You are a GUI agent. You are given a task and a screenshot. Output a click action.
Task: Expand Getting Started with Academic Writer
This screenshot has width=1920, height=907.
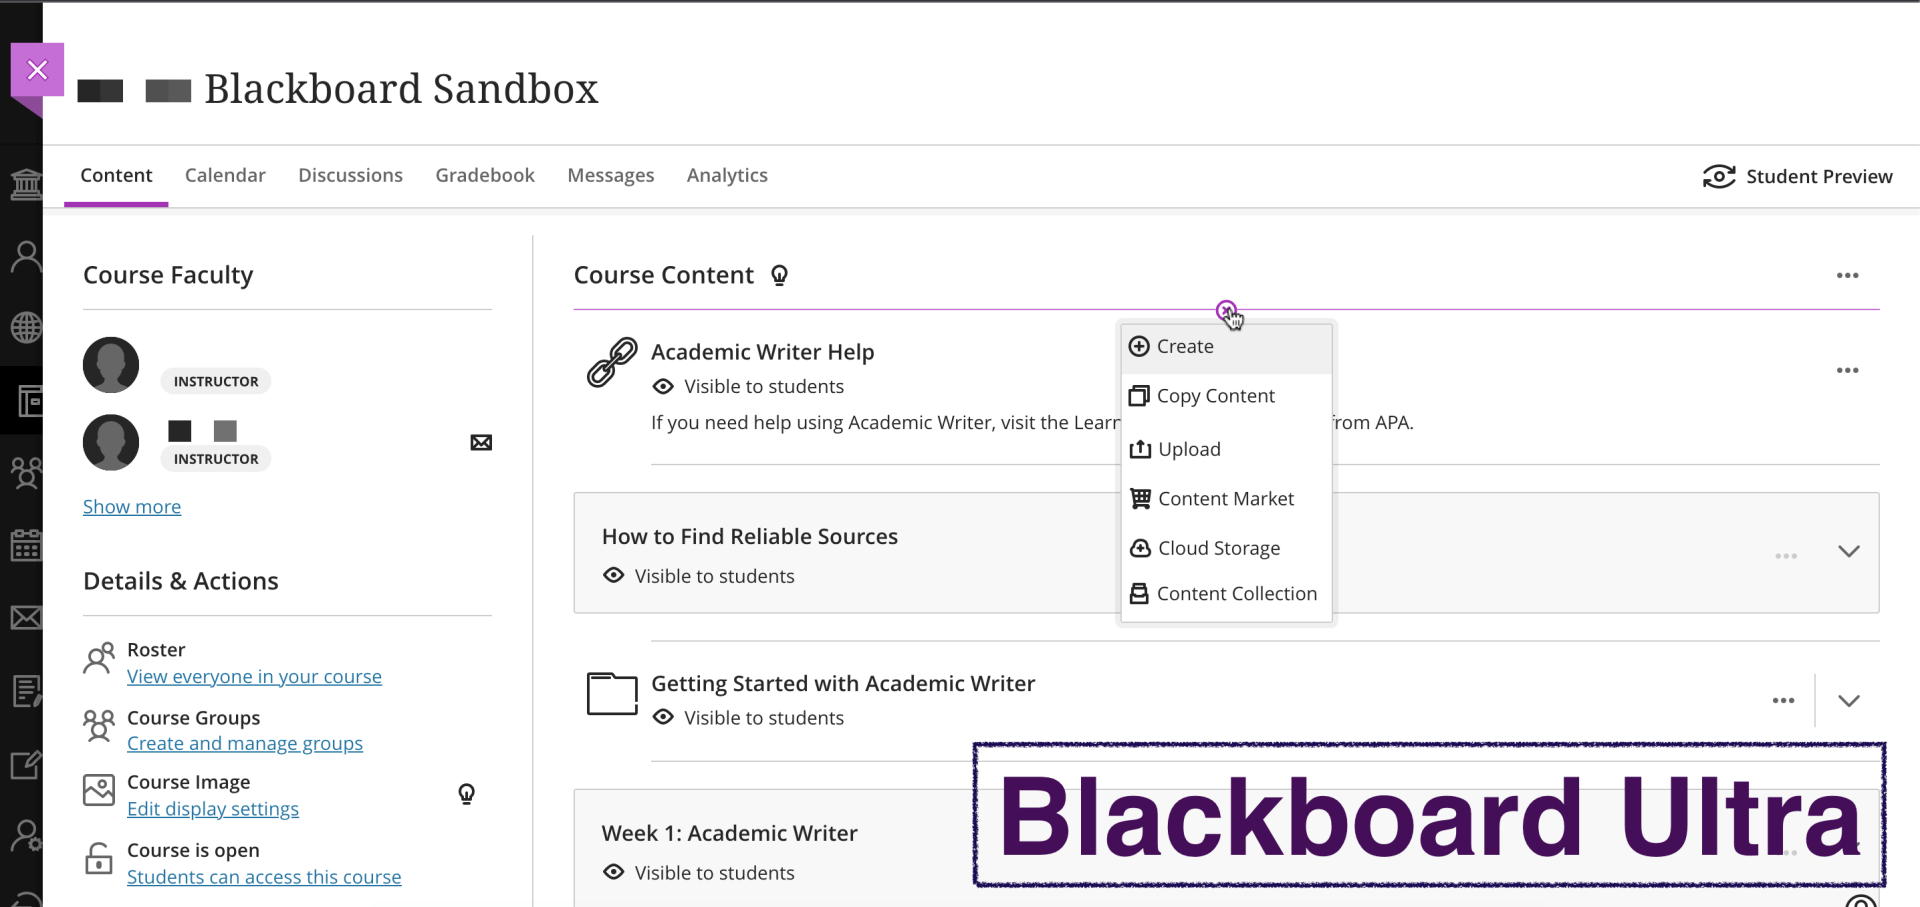[x=1848, y=700]
